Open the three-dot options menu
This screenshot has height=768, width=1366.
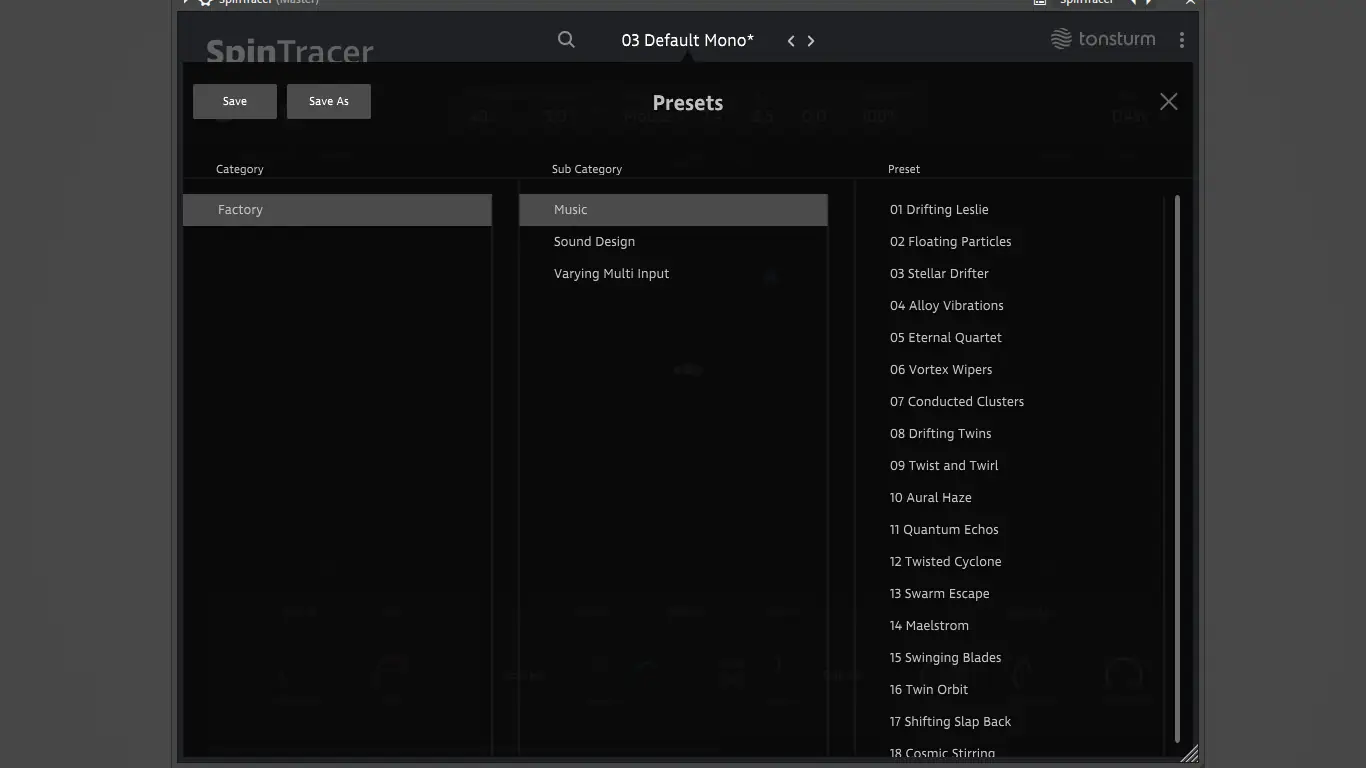(x=1182, y=40)
